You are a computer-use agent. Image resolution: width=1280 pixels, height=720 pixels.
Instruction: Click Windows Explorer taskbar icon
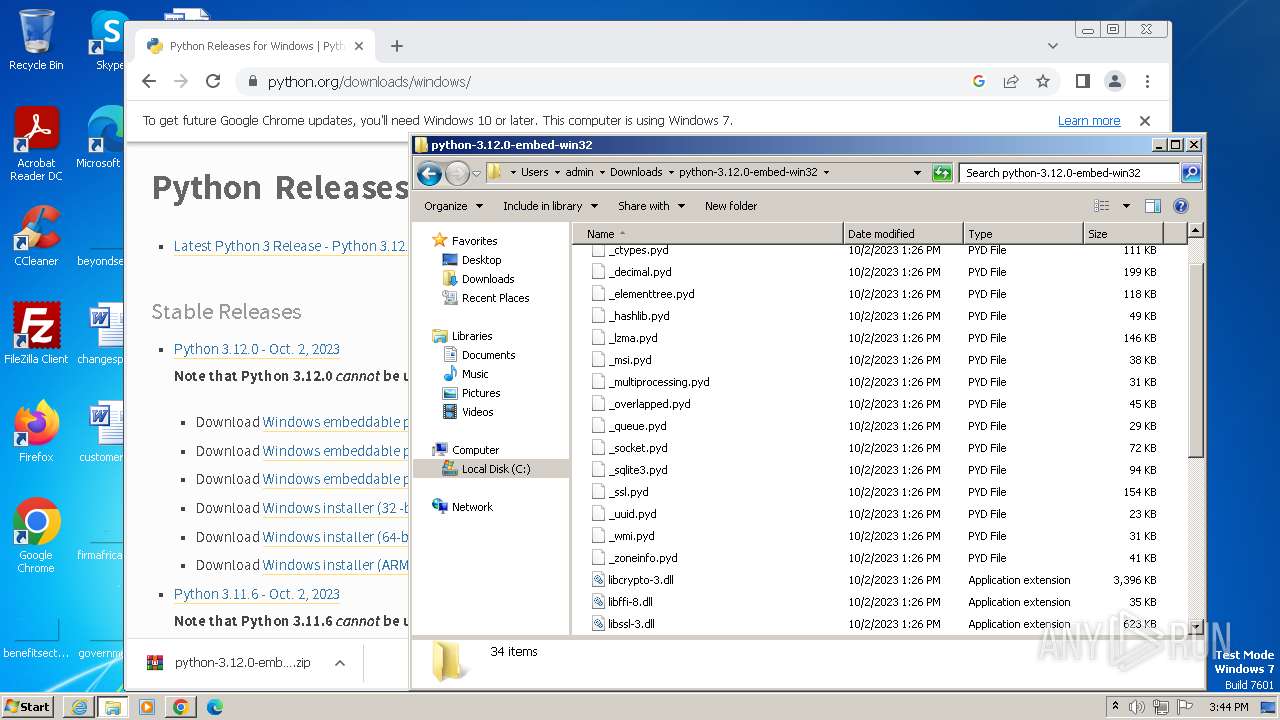[x=112, y=707]
